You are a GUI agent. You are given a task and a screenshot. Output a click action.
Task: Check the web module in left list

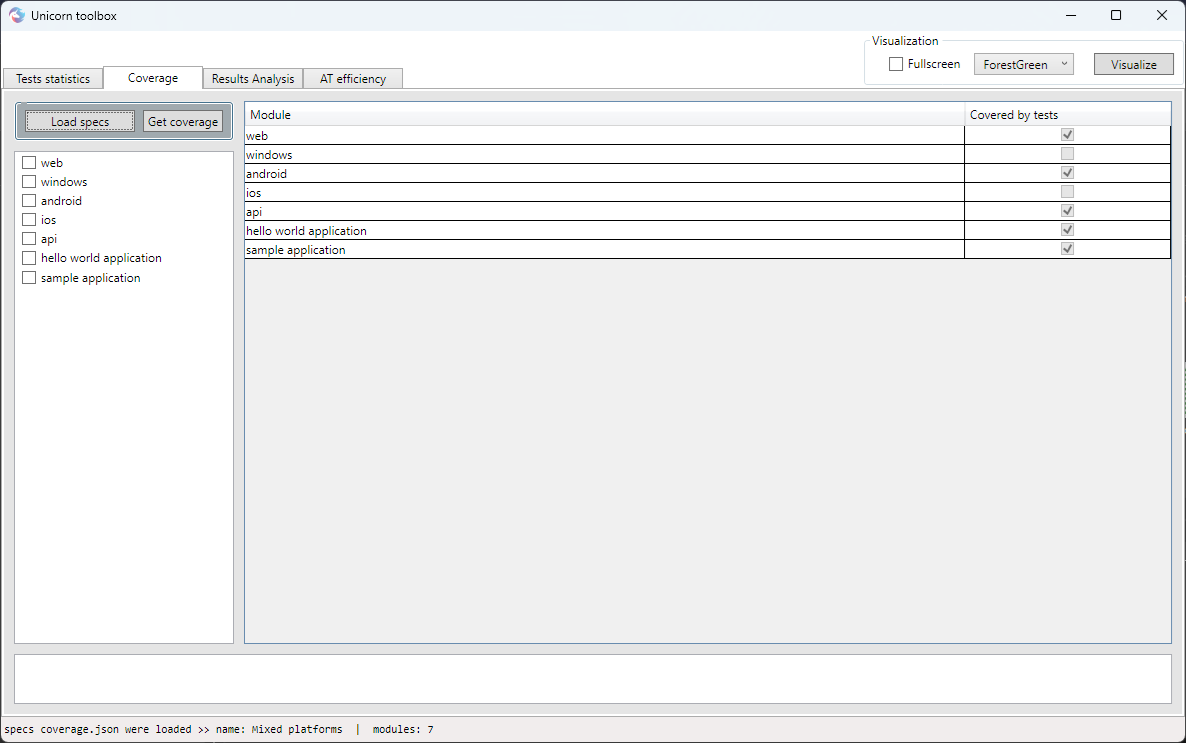click(29, 163)
